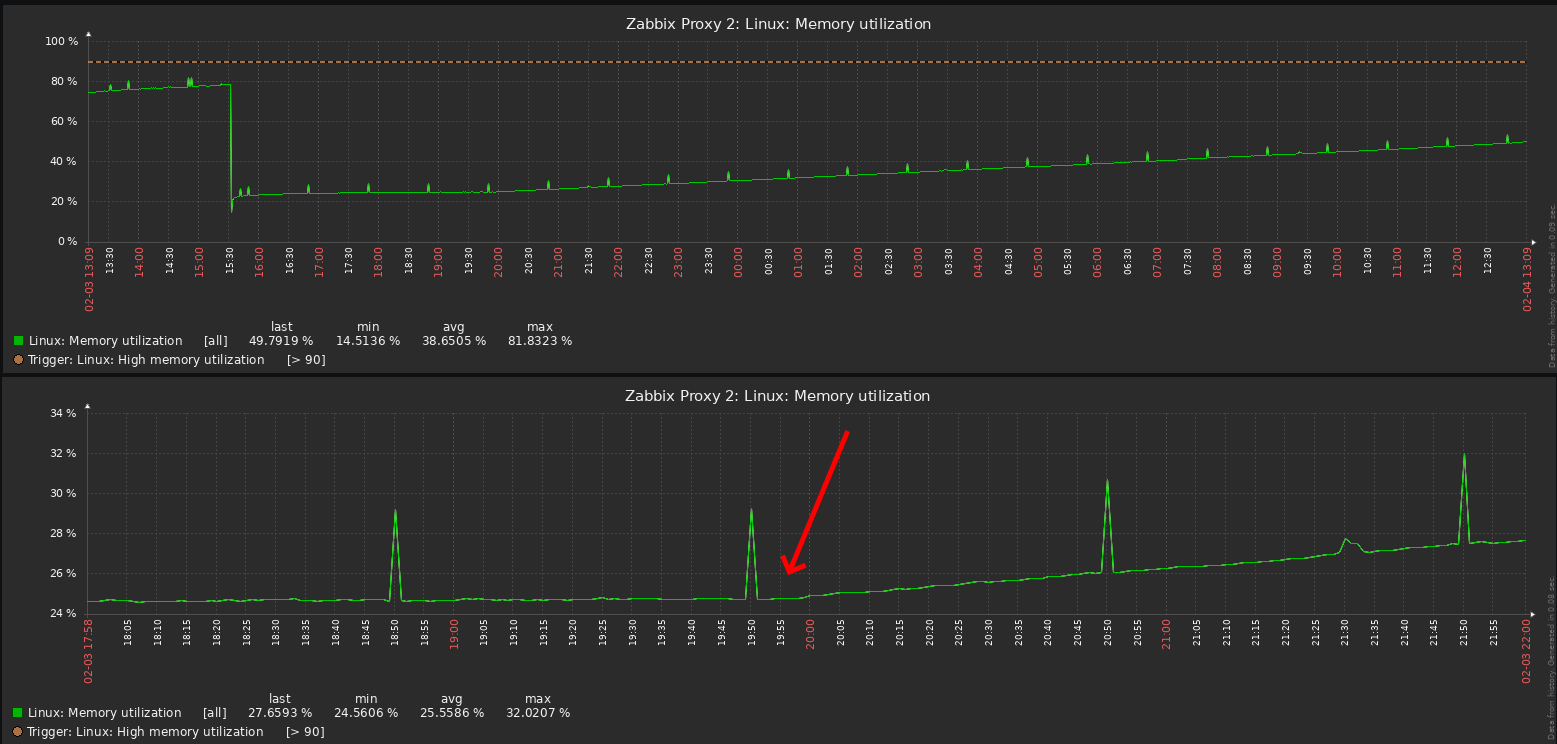Click the orange dashed trigger threshold line
Image resolution: width=1557 pixels, height=744 pixels.
click(x=807, y=62)
